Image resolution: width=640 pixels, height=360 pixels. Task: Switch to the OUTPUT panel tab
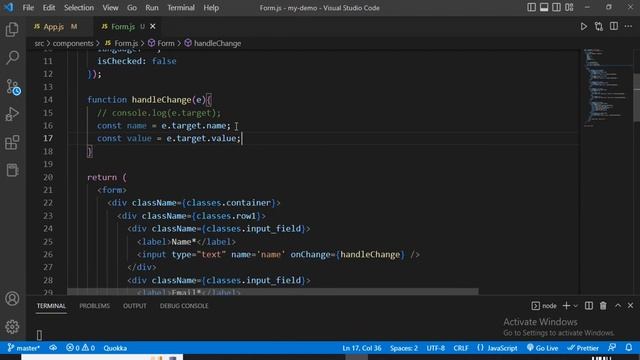pyautogui.click(x=135, y=306)
